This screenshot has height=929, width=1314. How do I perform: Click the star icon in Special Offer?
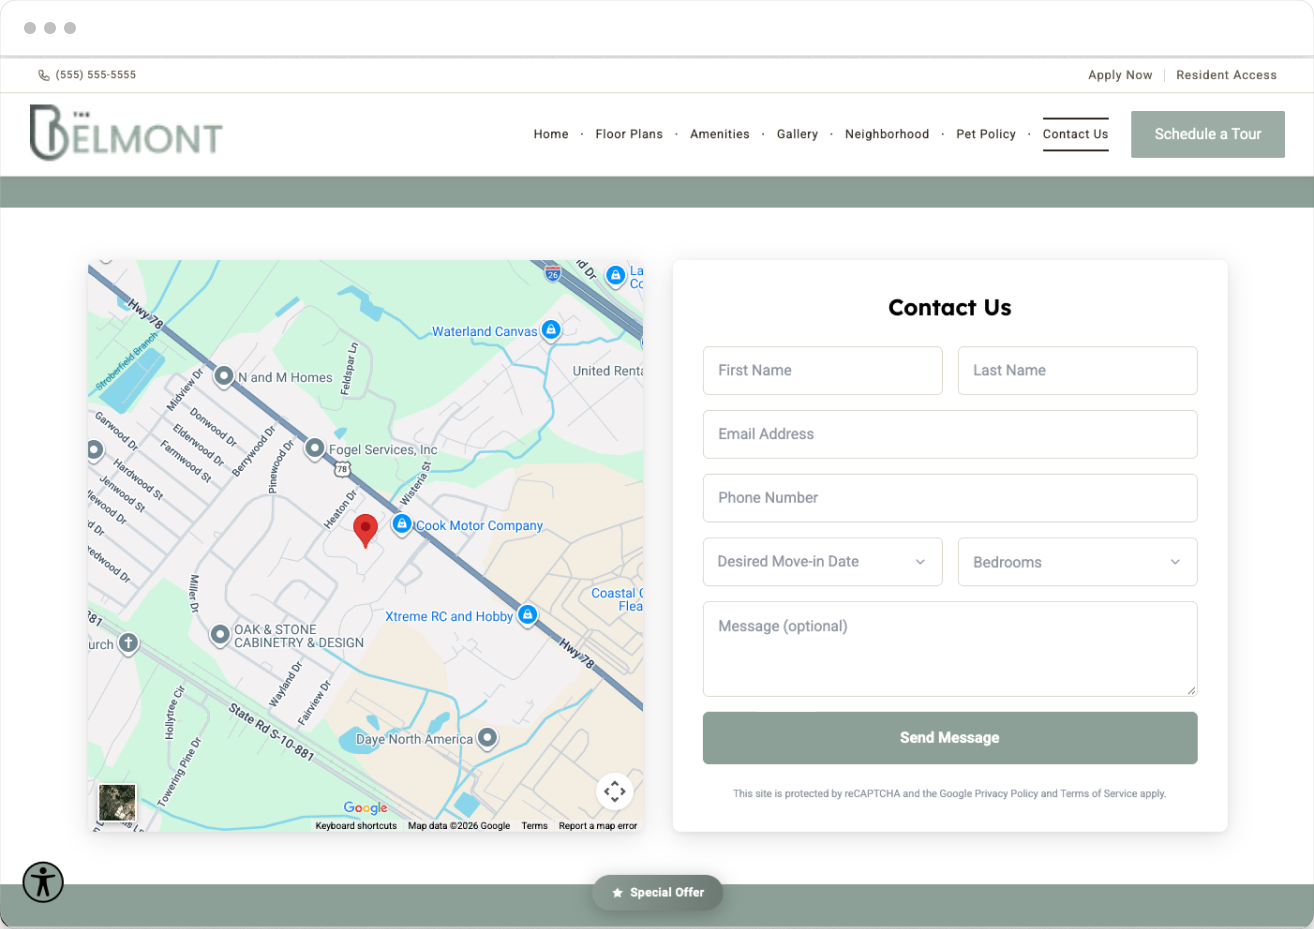[618, 893]
